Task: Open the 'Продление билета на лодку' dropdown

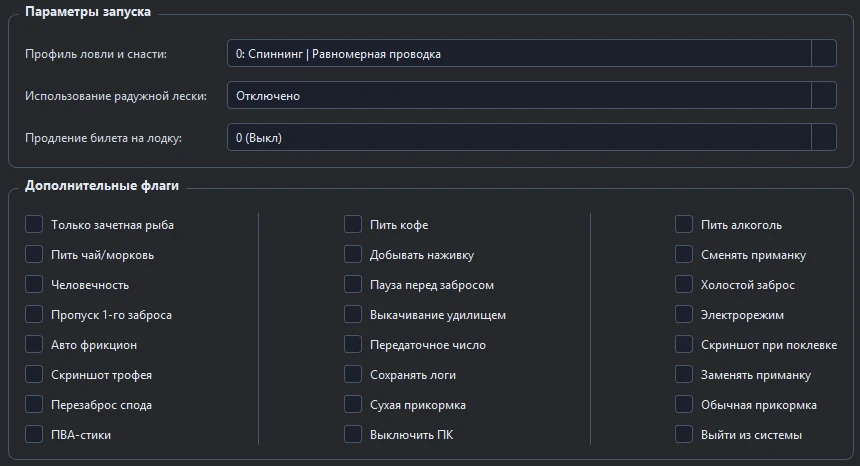Action: pyautogui.click(x=531, y=137)
